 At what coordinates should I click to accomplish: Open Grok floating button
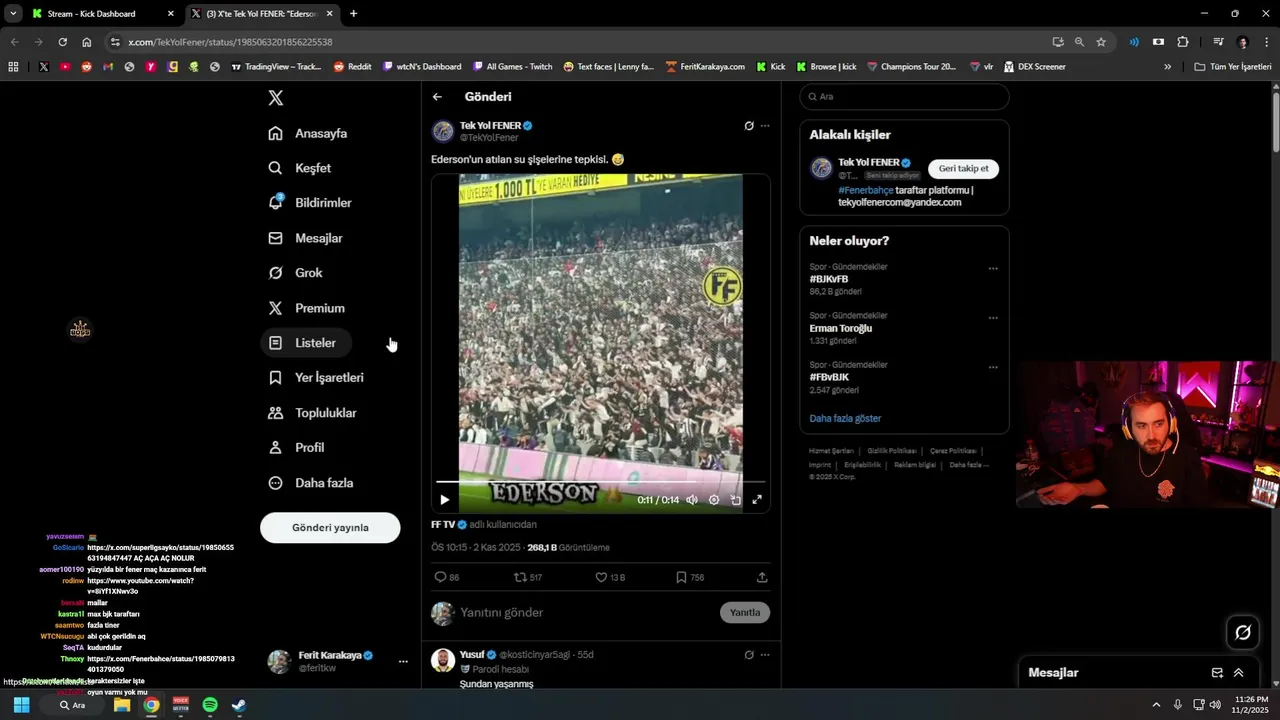[x=1243, y=632]
